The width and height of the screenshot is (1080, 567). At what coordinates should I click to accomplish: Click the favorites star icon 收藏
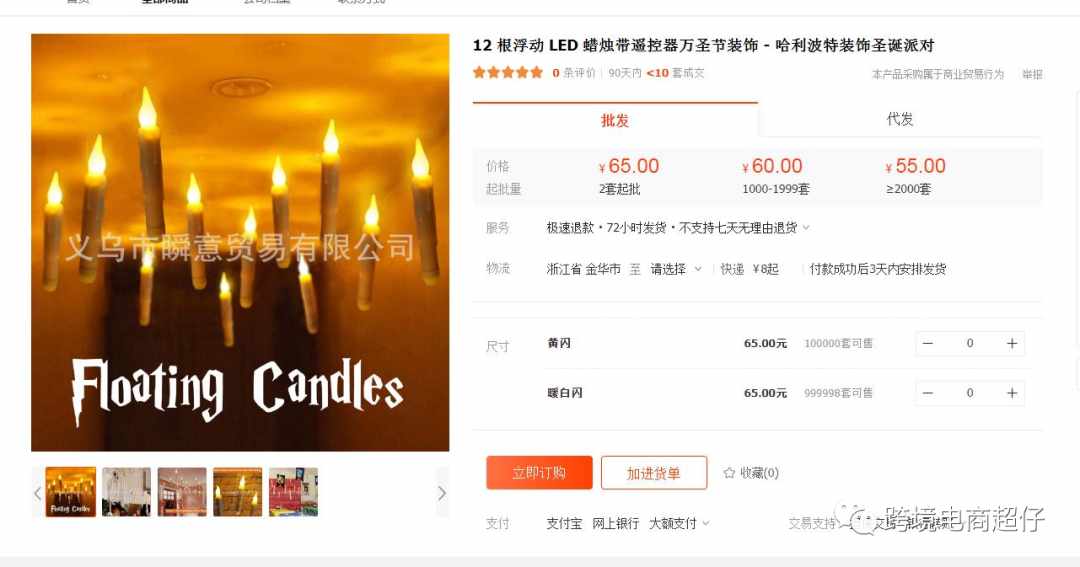click(729, 473)
